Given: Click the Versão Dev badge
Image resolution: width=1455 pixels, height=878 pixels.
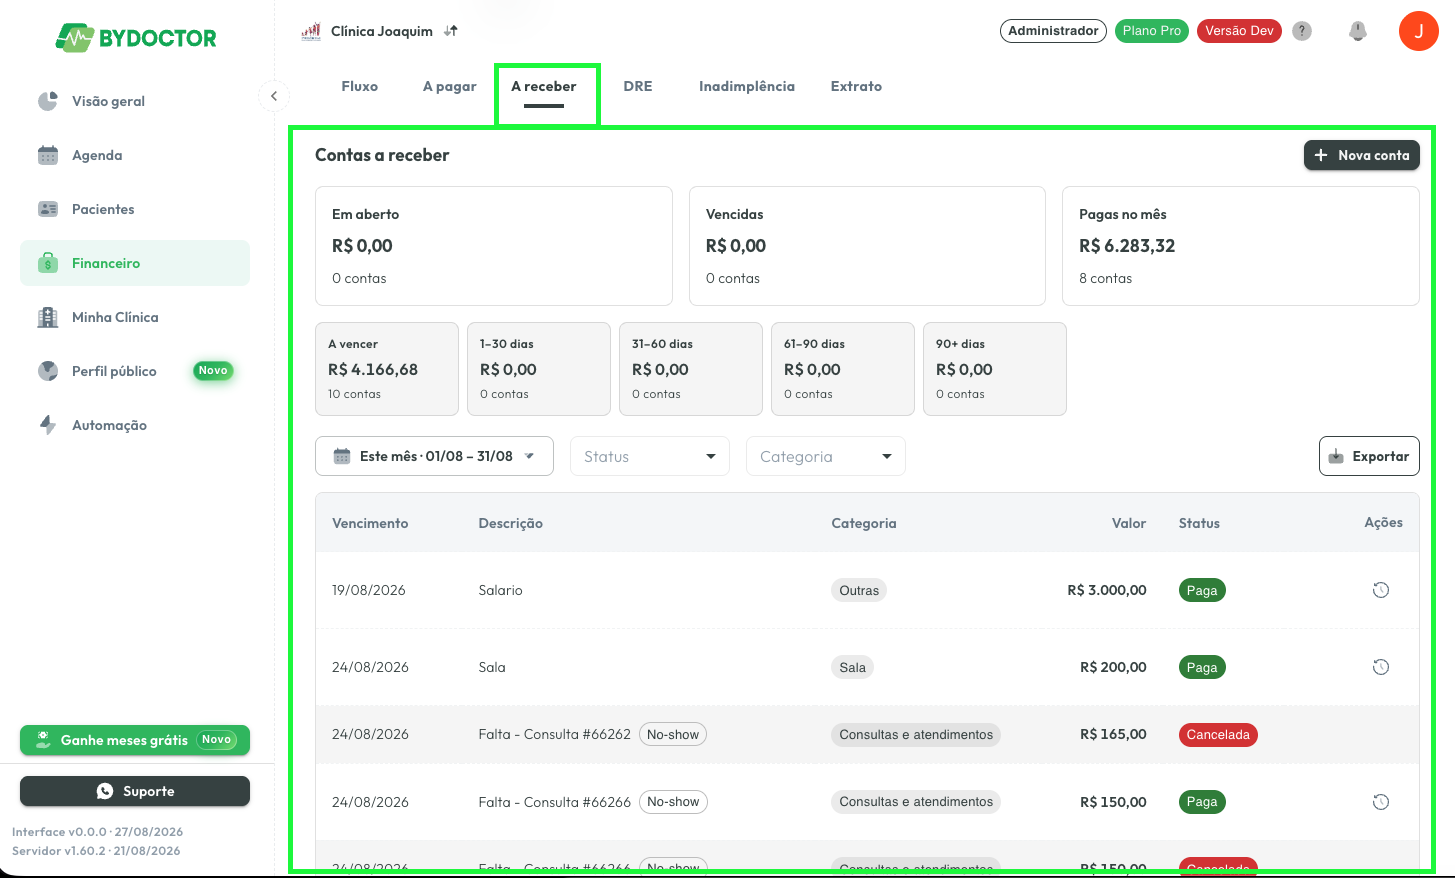Looking at the screenshot, I should [1239, 31].
